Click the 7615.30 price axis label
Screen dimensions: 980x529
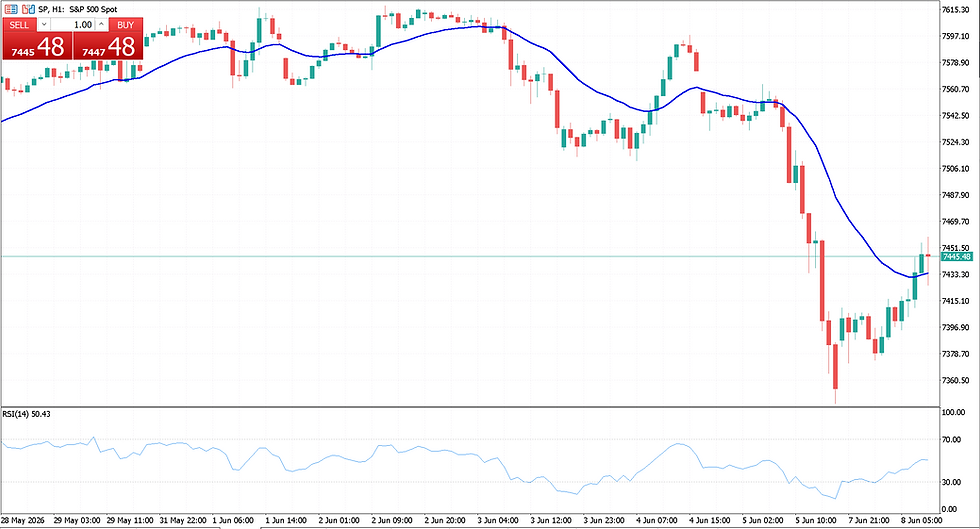click(x=956, y=9)
